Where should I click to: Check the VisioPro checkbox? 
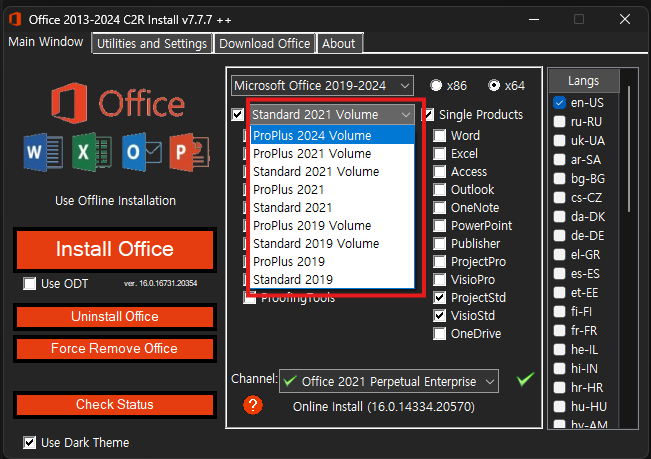(x=439, y=280)
